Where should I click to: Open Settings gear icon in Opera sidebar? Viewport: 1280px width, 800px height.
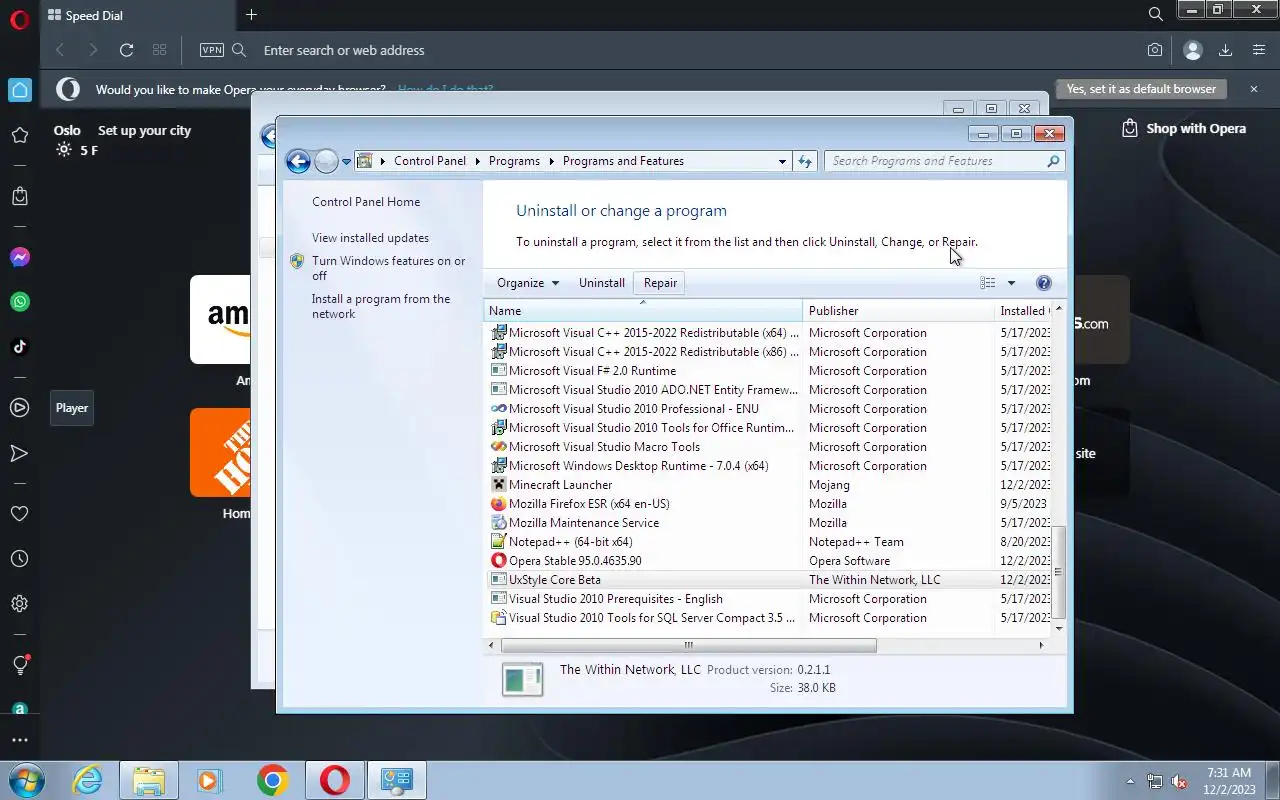point(19,604)
